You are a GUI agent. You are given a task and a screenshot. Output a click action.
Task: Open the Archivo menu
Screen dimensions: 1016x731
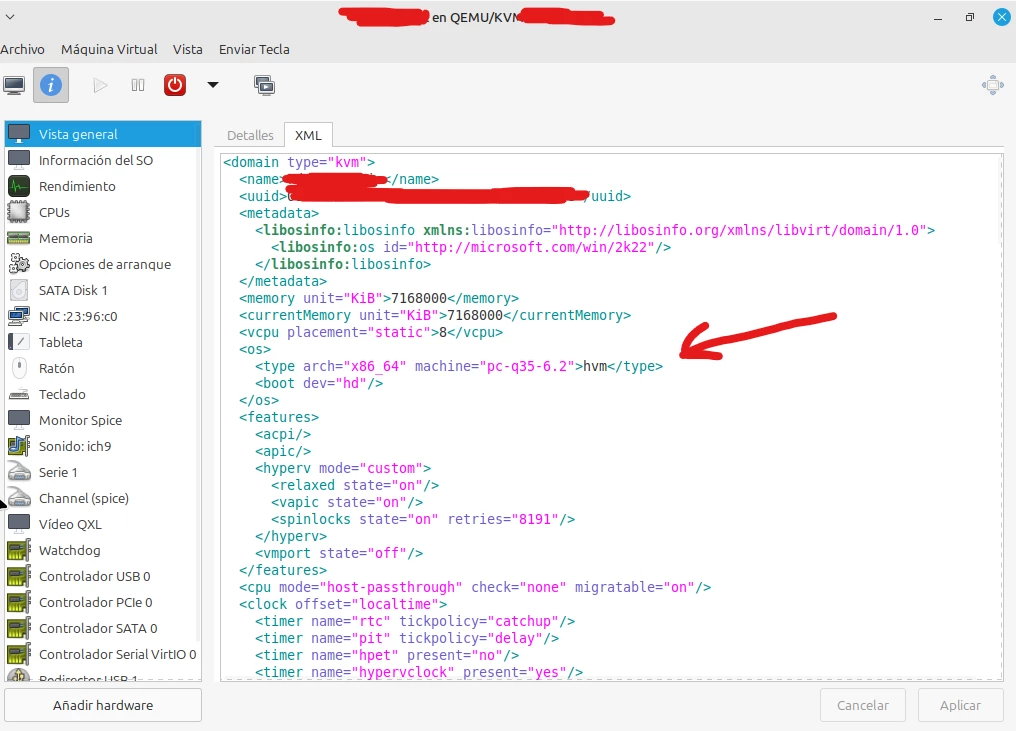22,49
